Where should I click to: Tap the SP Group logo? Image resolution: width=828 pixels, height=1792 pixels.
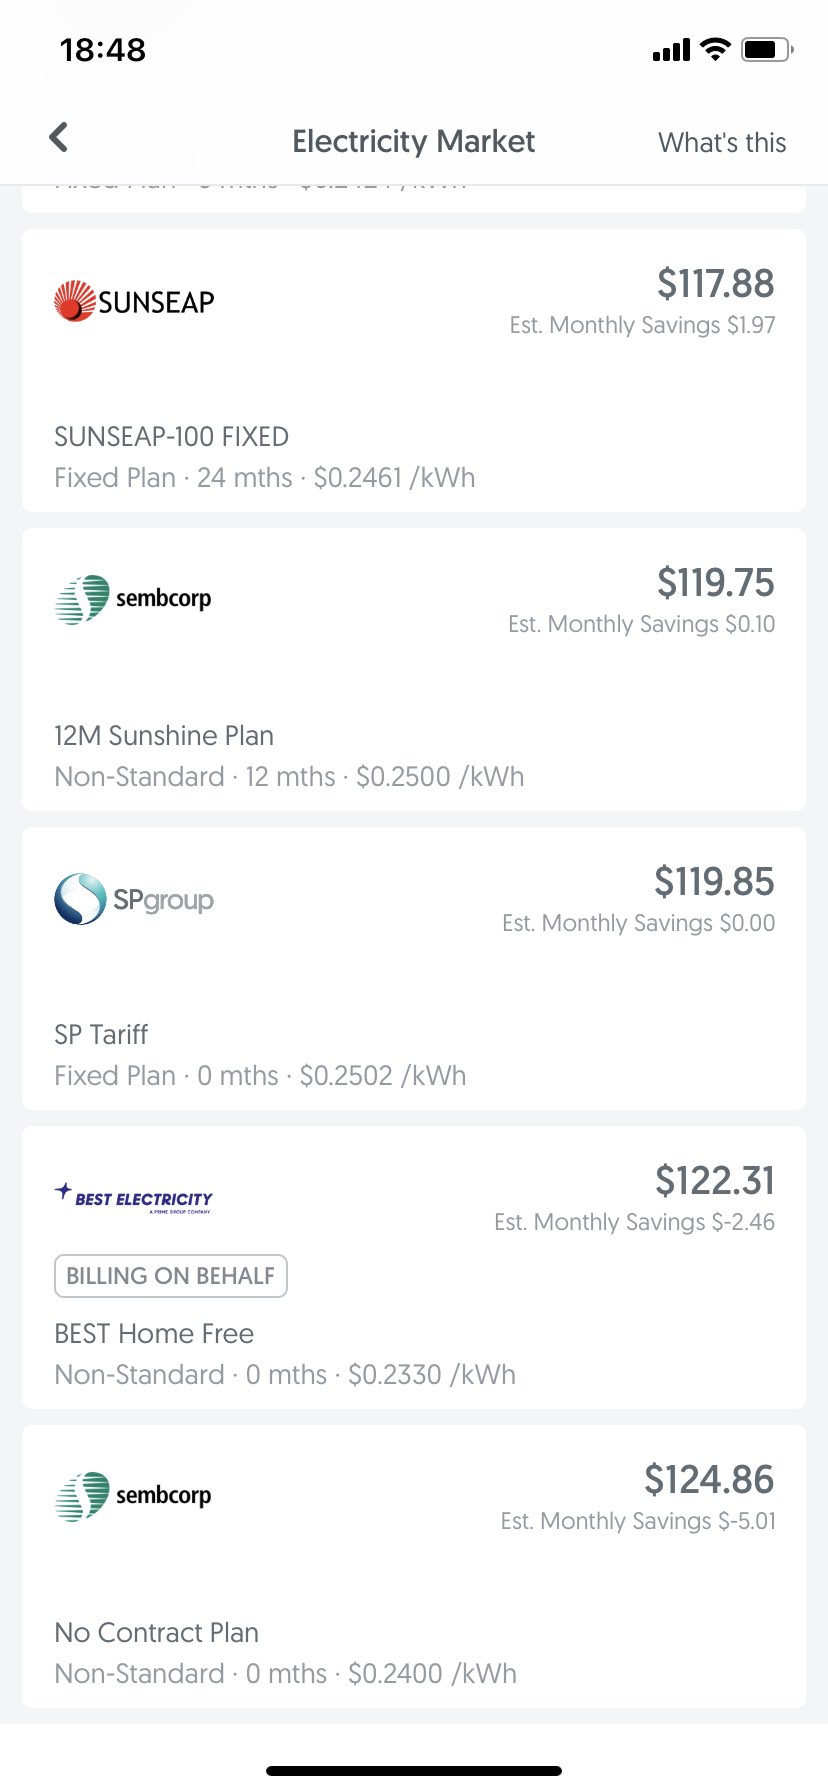pos(134,899)
